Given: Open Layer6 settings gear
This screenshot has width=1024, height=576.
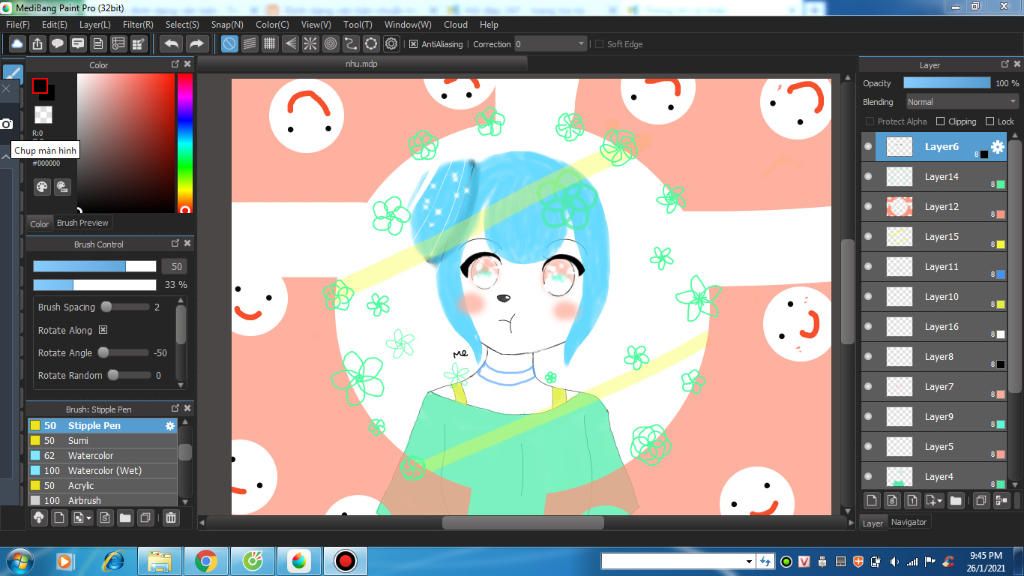Looking at the screenshot, I should 997,147.
